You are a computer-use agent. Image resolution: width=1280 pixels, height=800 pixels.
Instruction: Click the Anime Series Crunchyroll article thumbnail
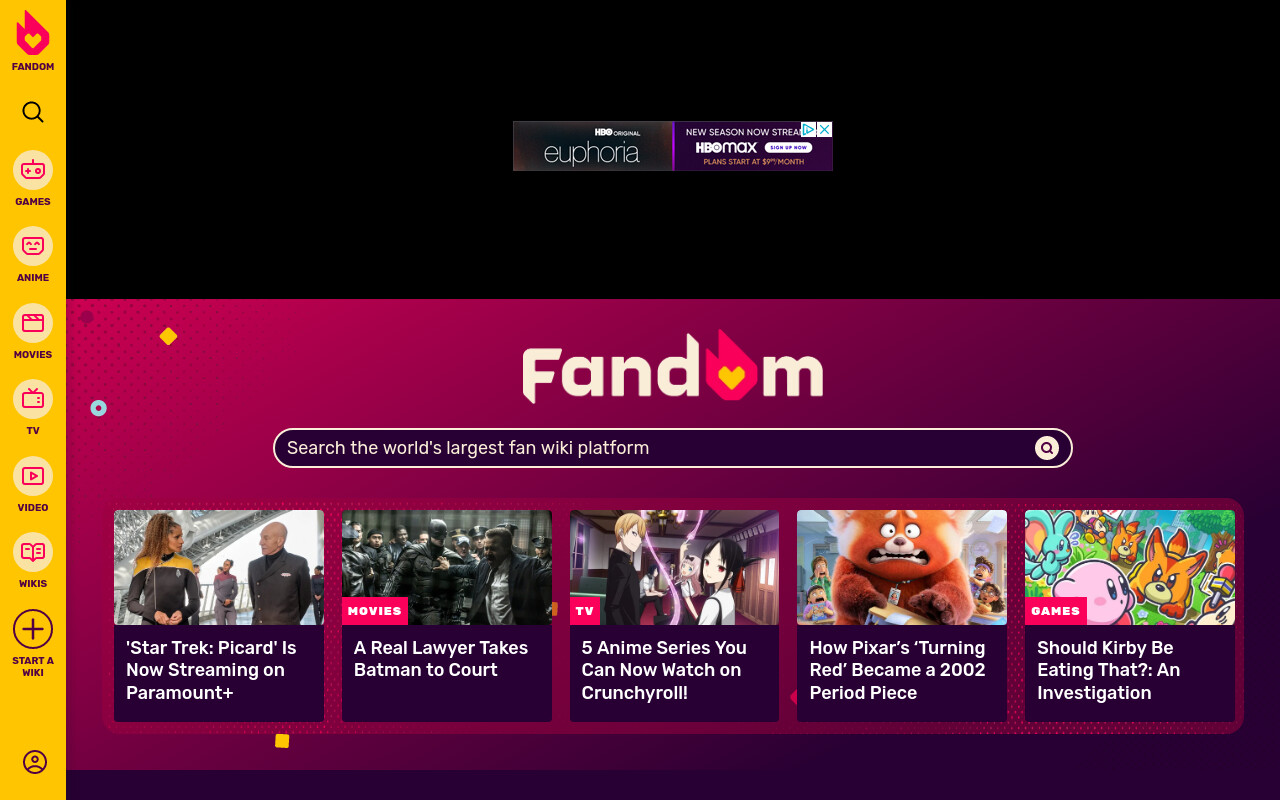[674, 567]
